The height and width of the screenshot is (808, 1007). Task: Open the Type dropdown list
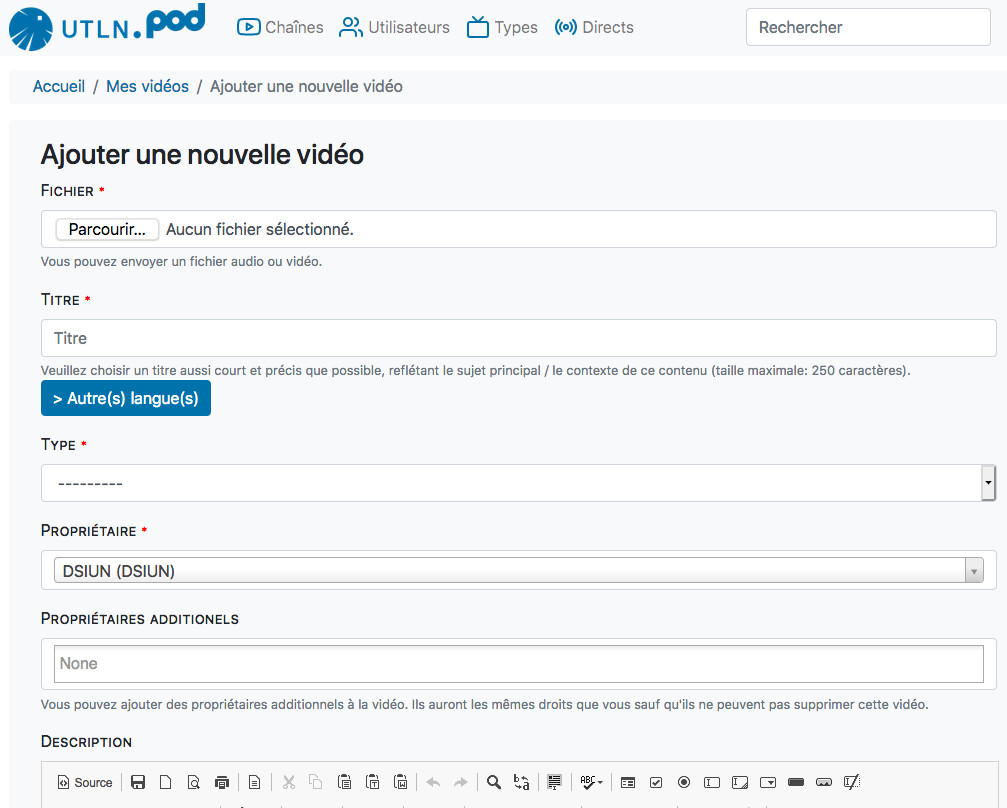517,483
